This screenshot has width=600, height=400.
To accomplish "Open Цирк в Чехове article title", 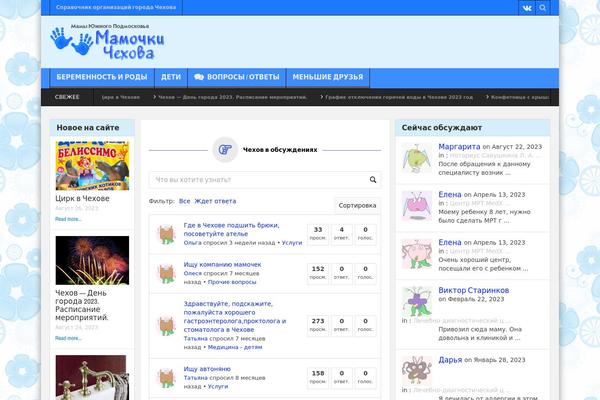I will tap(82, 198).
